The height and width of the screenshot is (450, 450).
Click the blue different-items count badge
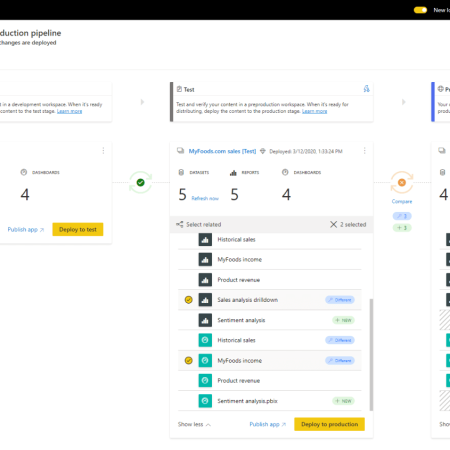(402, 216)
